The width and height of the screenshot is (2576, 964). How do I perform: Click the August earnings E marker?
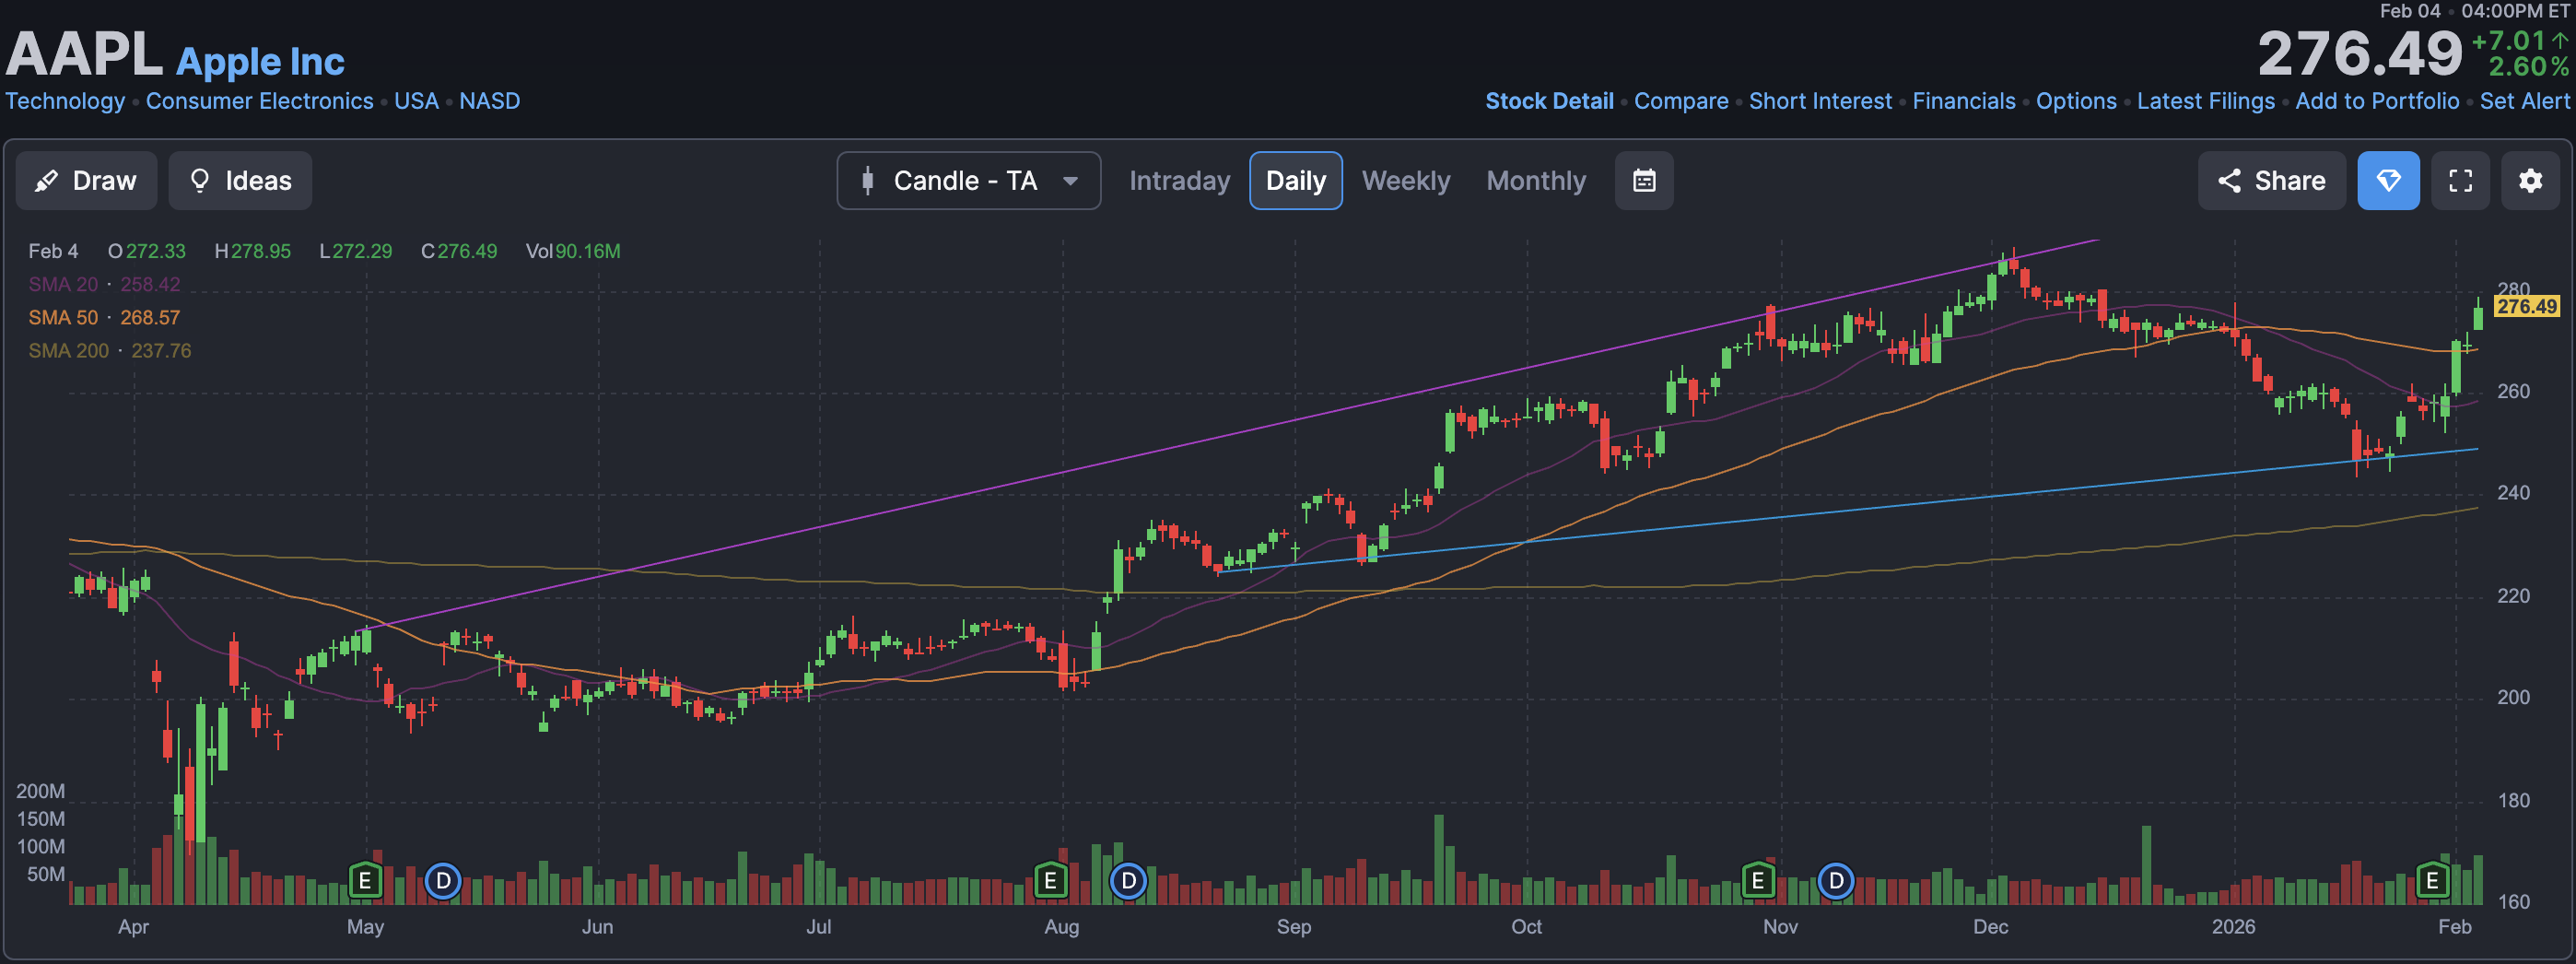tap(1049, 881)
